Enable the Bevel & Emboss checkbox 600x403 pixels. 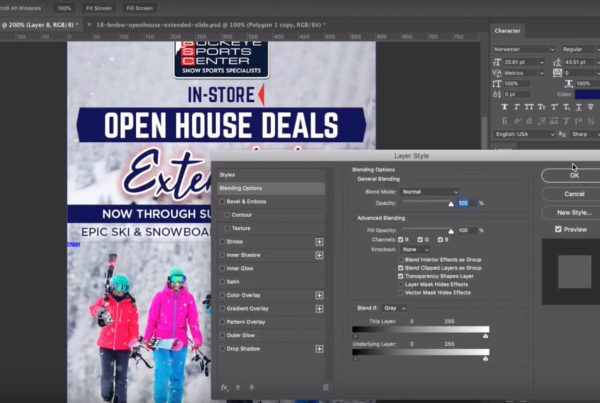[x=223, y=201]
